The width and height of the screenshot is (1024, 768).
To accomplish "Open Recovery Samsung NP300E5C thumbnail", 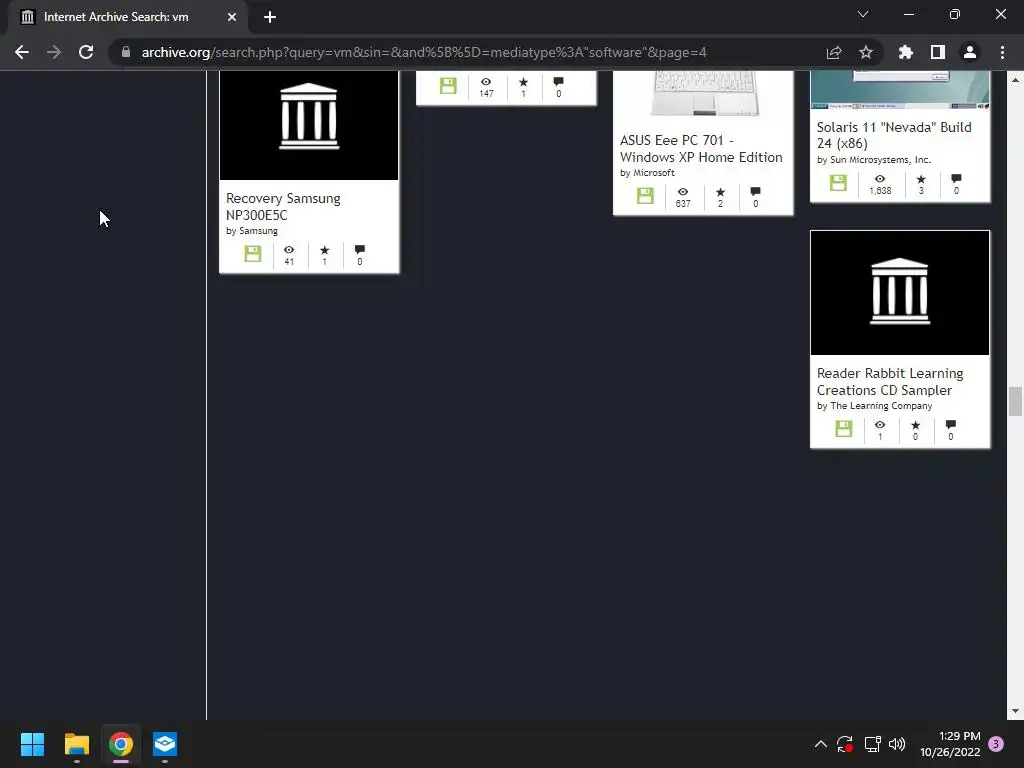I will (309, 125).
